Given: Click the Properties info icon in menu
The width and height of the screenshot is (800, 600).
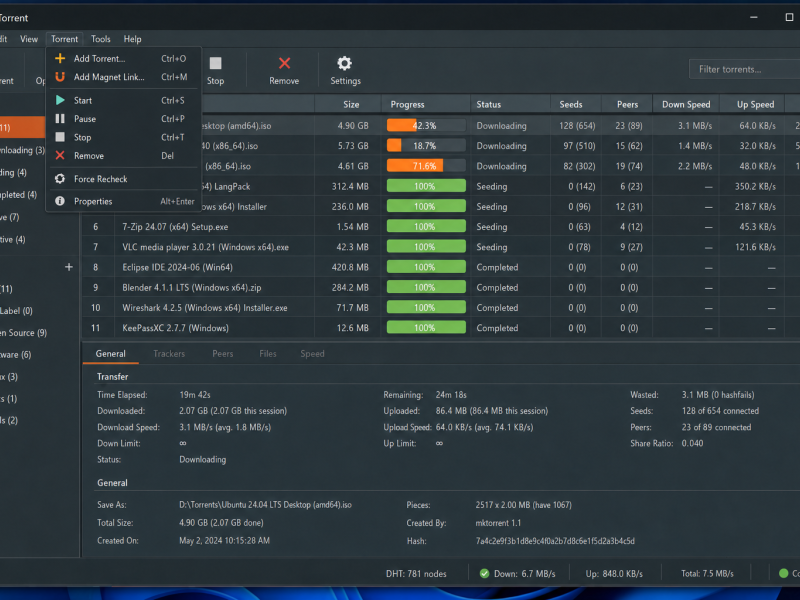Looking at the screenshot, I should [x=60, y=202].
